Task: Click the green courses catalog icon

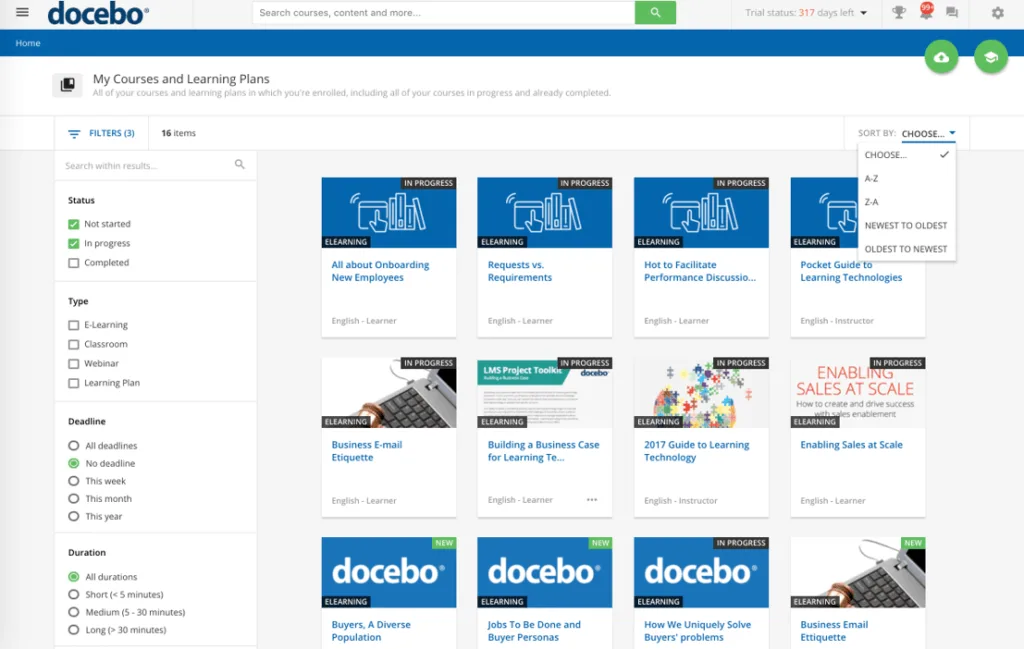Action: (x=990, y=57)
